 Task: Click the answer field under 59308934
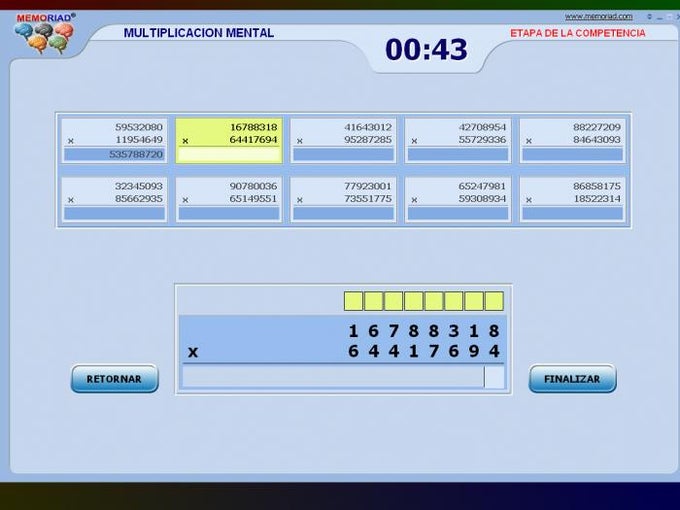click(x=458, y=213)
